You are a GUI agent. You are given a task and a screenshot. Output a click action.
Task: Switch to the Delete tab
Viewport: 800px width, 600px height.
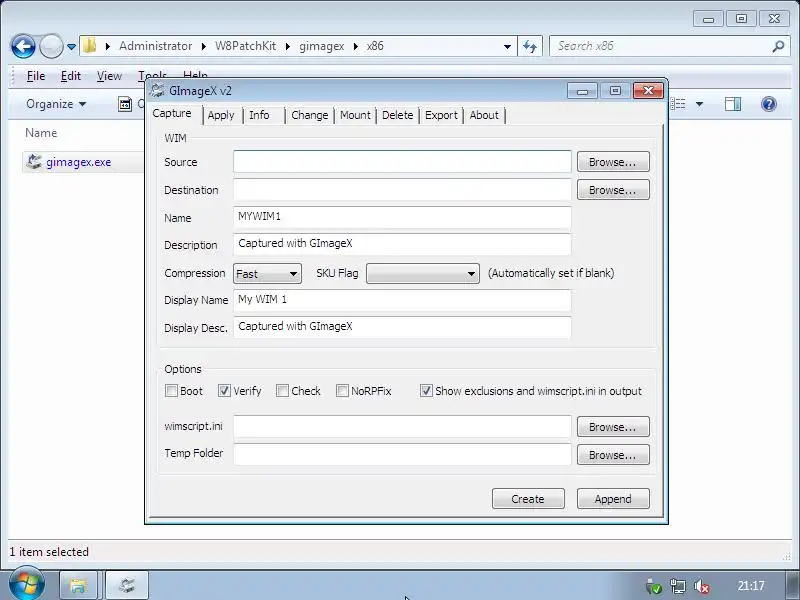(397, 115)
